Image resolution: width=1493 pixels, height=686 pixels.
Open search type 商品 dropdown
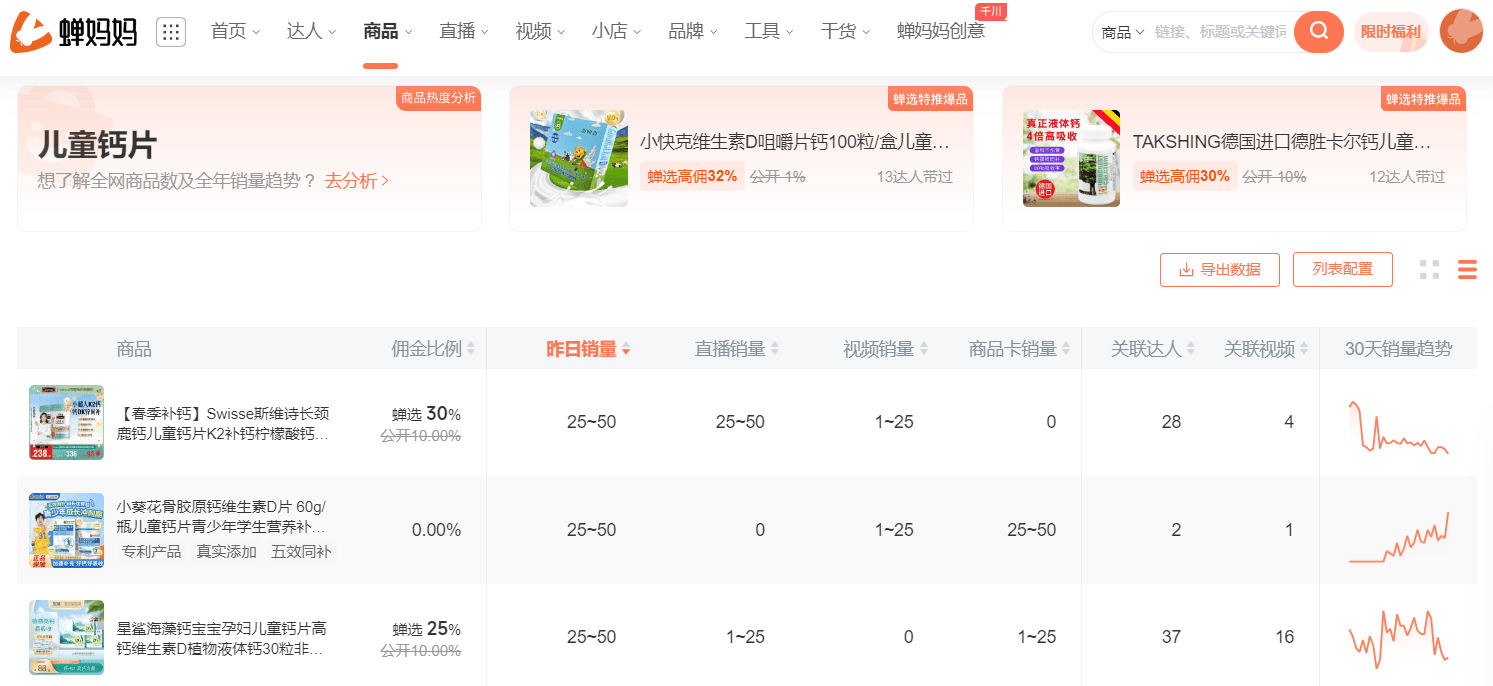pyautogui.click(x=1123, y=32)
